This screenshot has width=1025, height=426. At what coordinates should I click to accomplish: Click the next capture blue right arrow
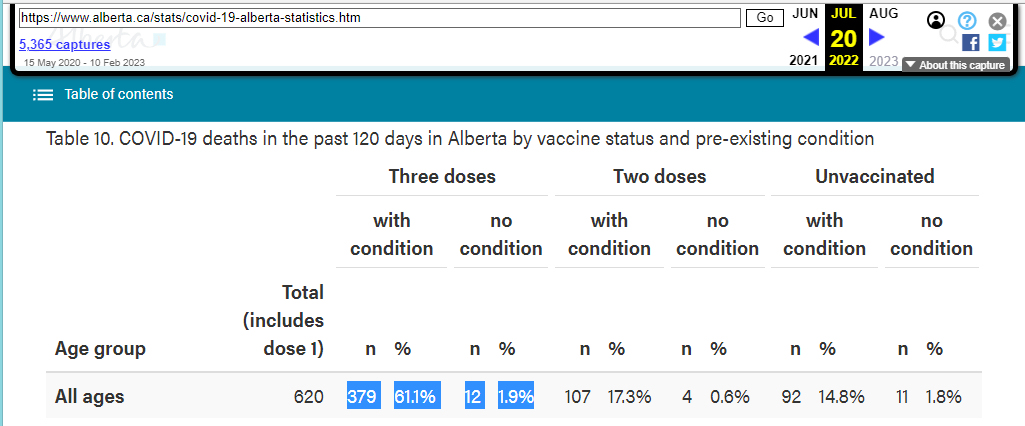877,38
